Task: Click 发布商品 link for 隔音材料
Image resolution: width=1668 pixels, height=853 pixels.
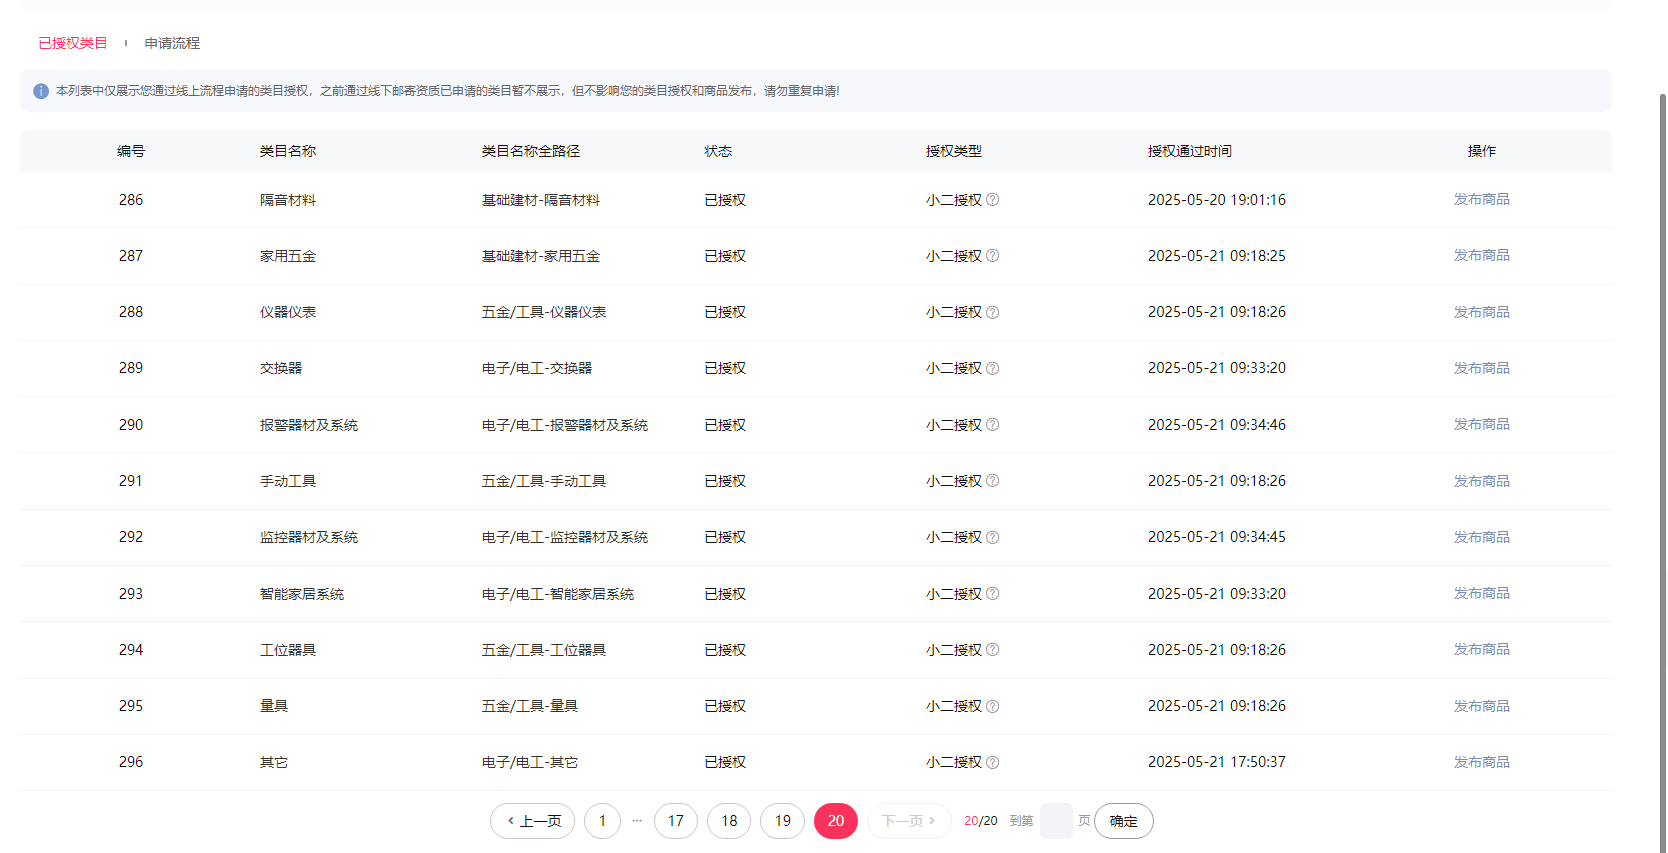Action: [x=1481, y=200]
